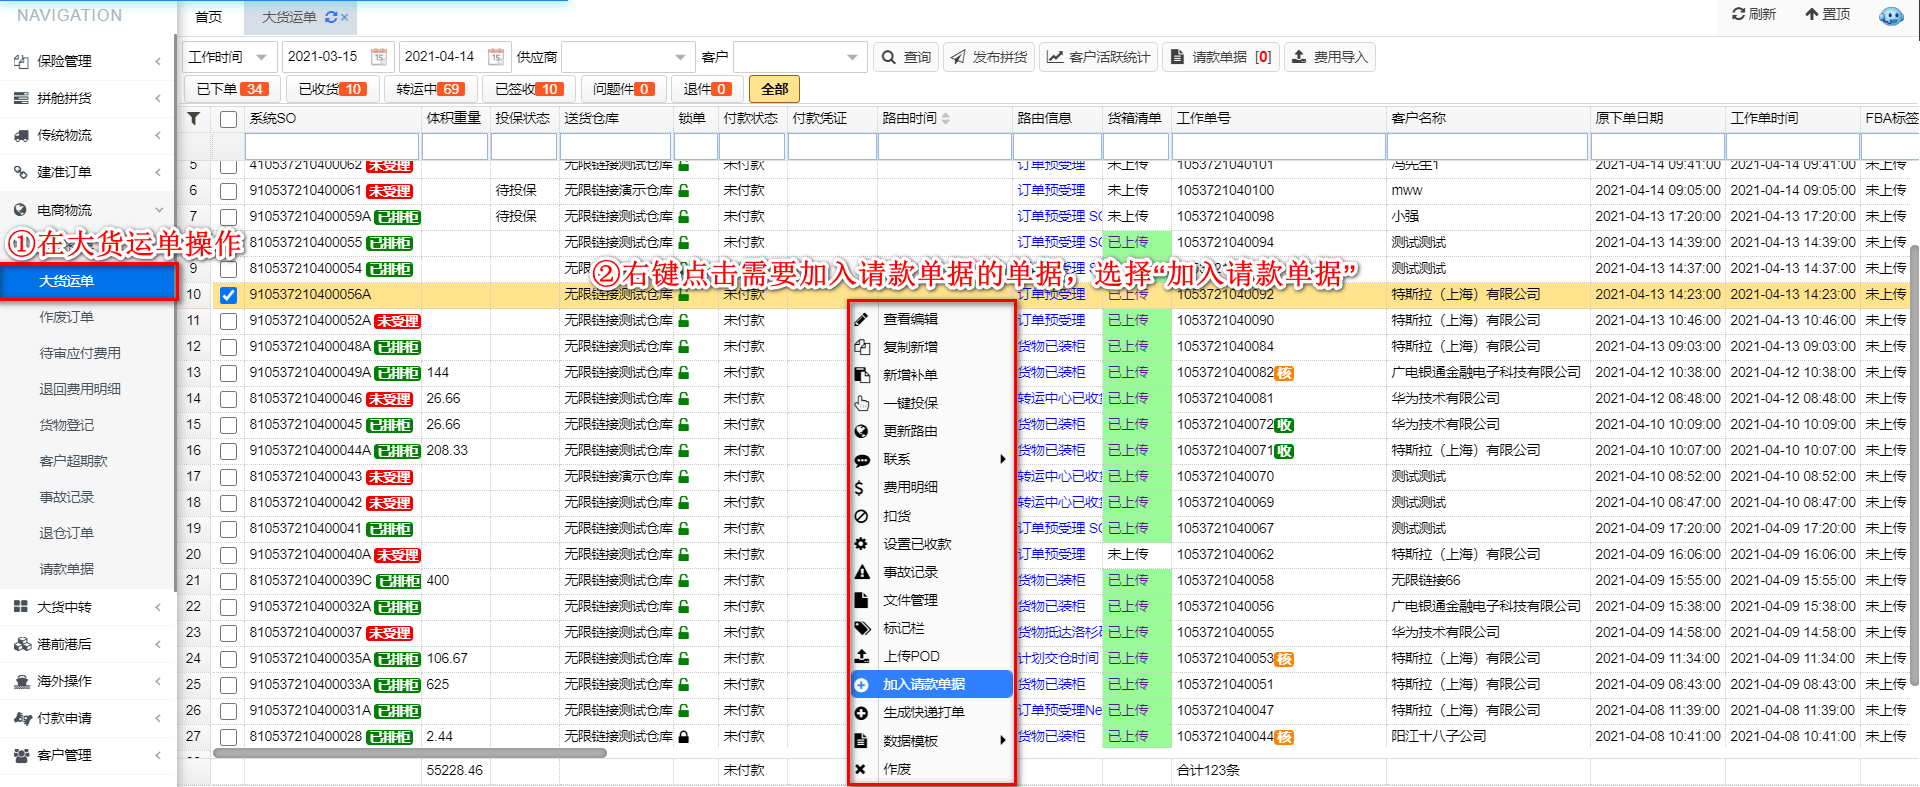Click the sort arrows beside 路由时间 header
The image size is (1920, 787).
[946, 119]
